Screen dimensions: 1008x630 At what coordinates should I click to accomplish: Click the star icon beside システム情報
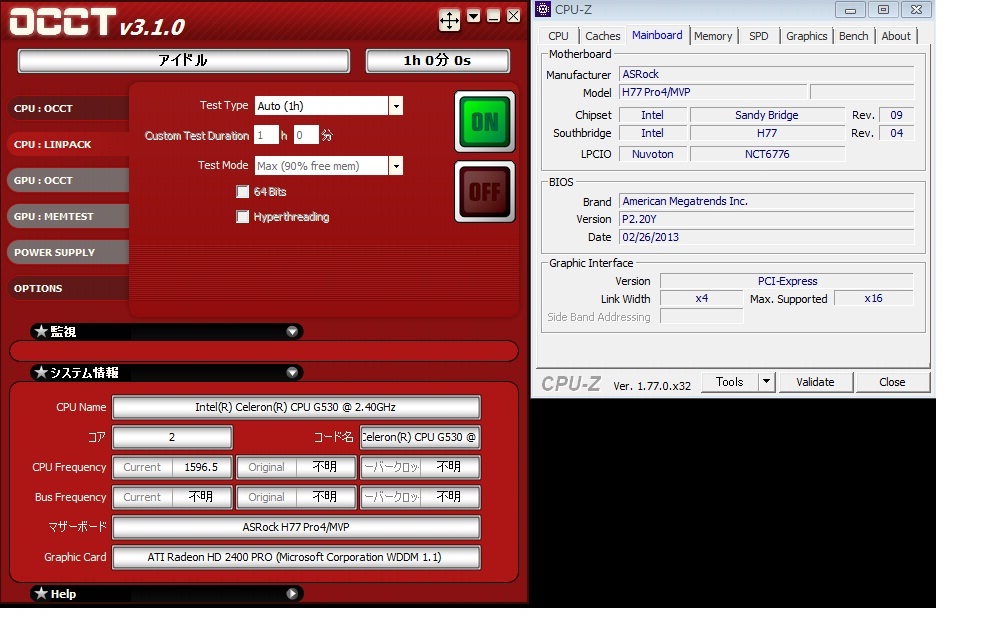click(x=41, y=372)
